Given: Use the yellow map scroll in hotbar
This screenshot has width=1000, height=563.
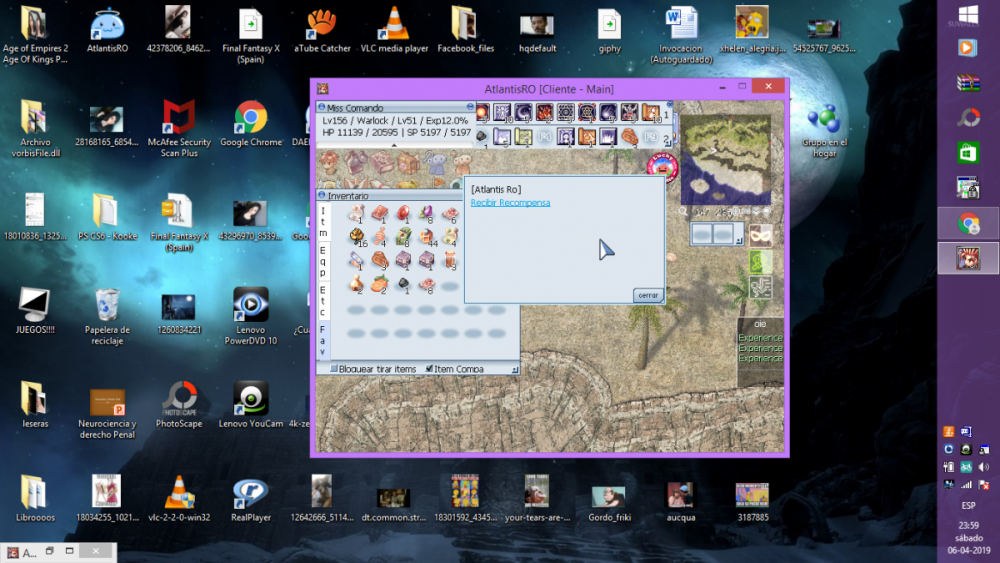Looking at the screenshot, I should click(523, 136).
